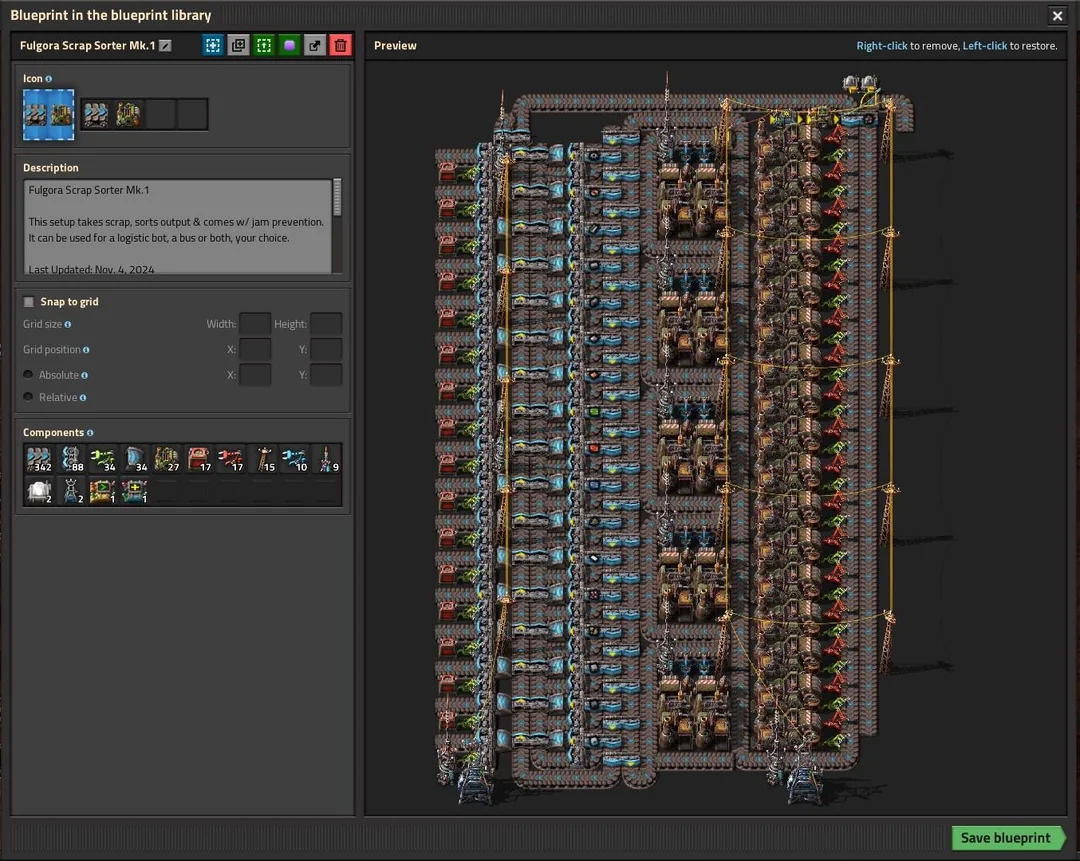Click the third (empty) icon slot

160,114
